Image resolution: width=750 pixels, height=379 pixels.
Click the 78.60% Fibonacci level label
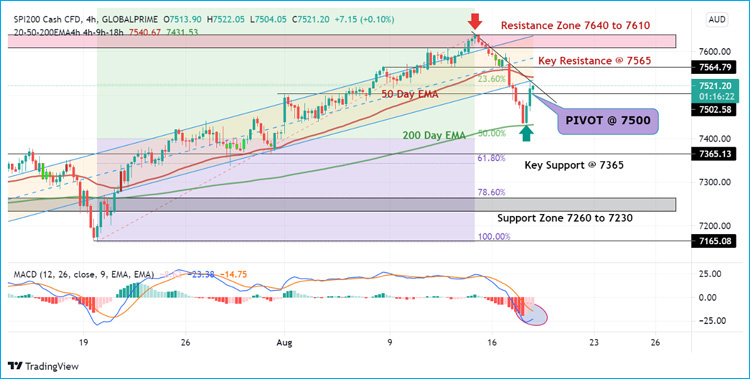pos(491,192)
